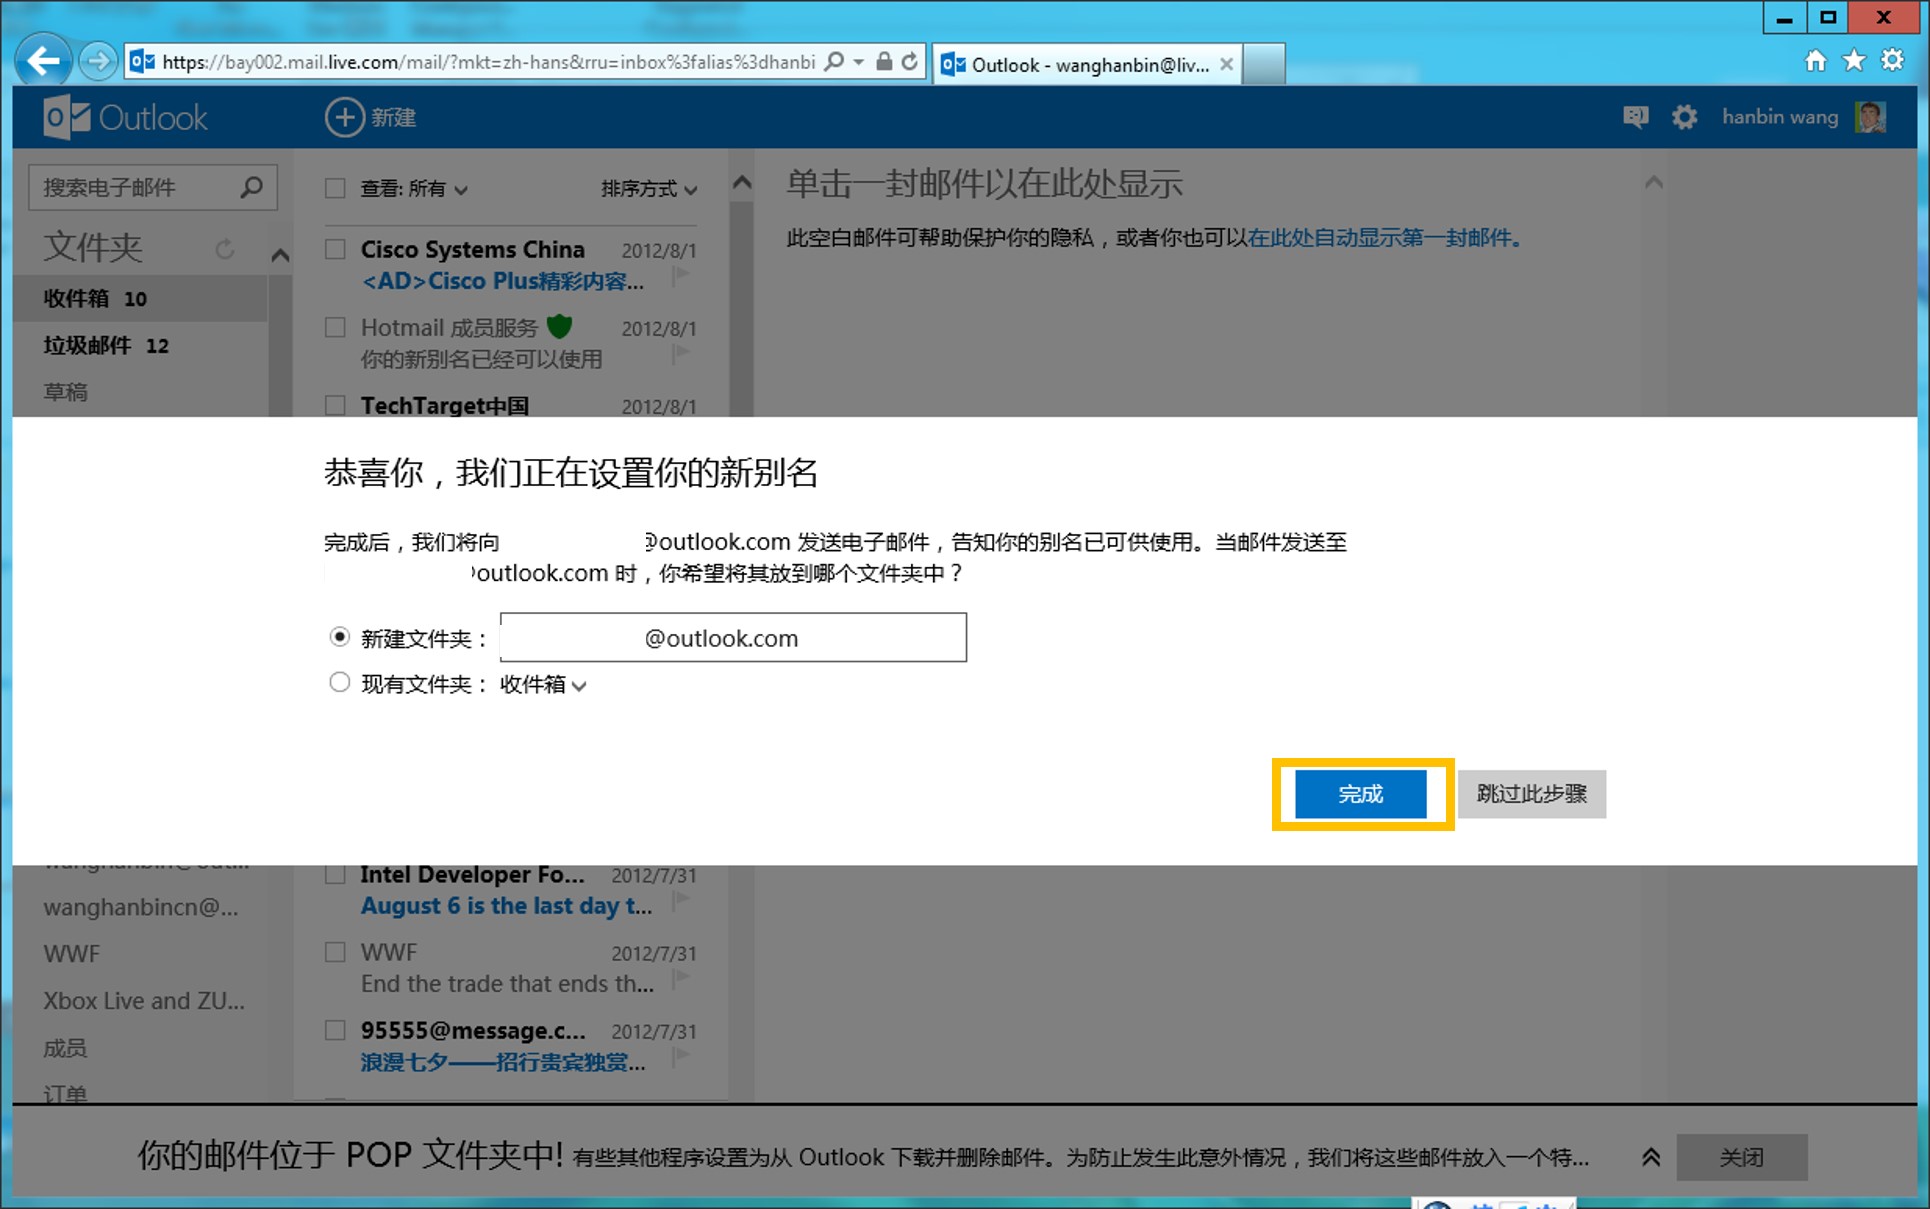The width and height of the screenshot is (1930, 1209).
Task: Open the sort order dropdown
Action: point(648,189)
